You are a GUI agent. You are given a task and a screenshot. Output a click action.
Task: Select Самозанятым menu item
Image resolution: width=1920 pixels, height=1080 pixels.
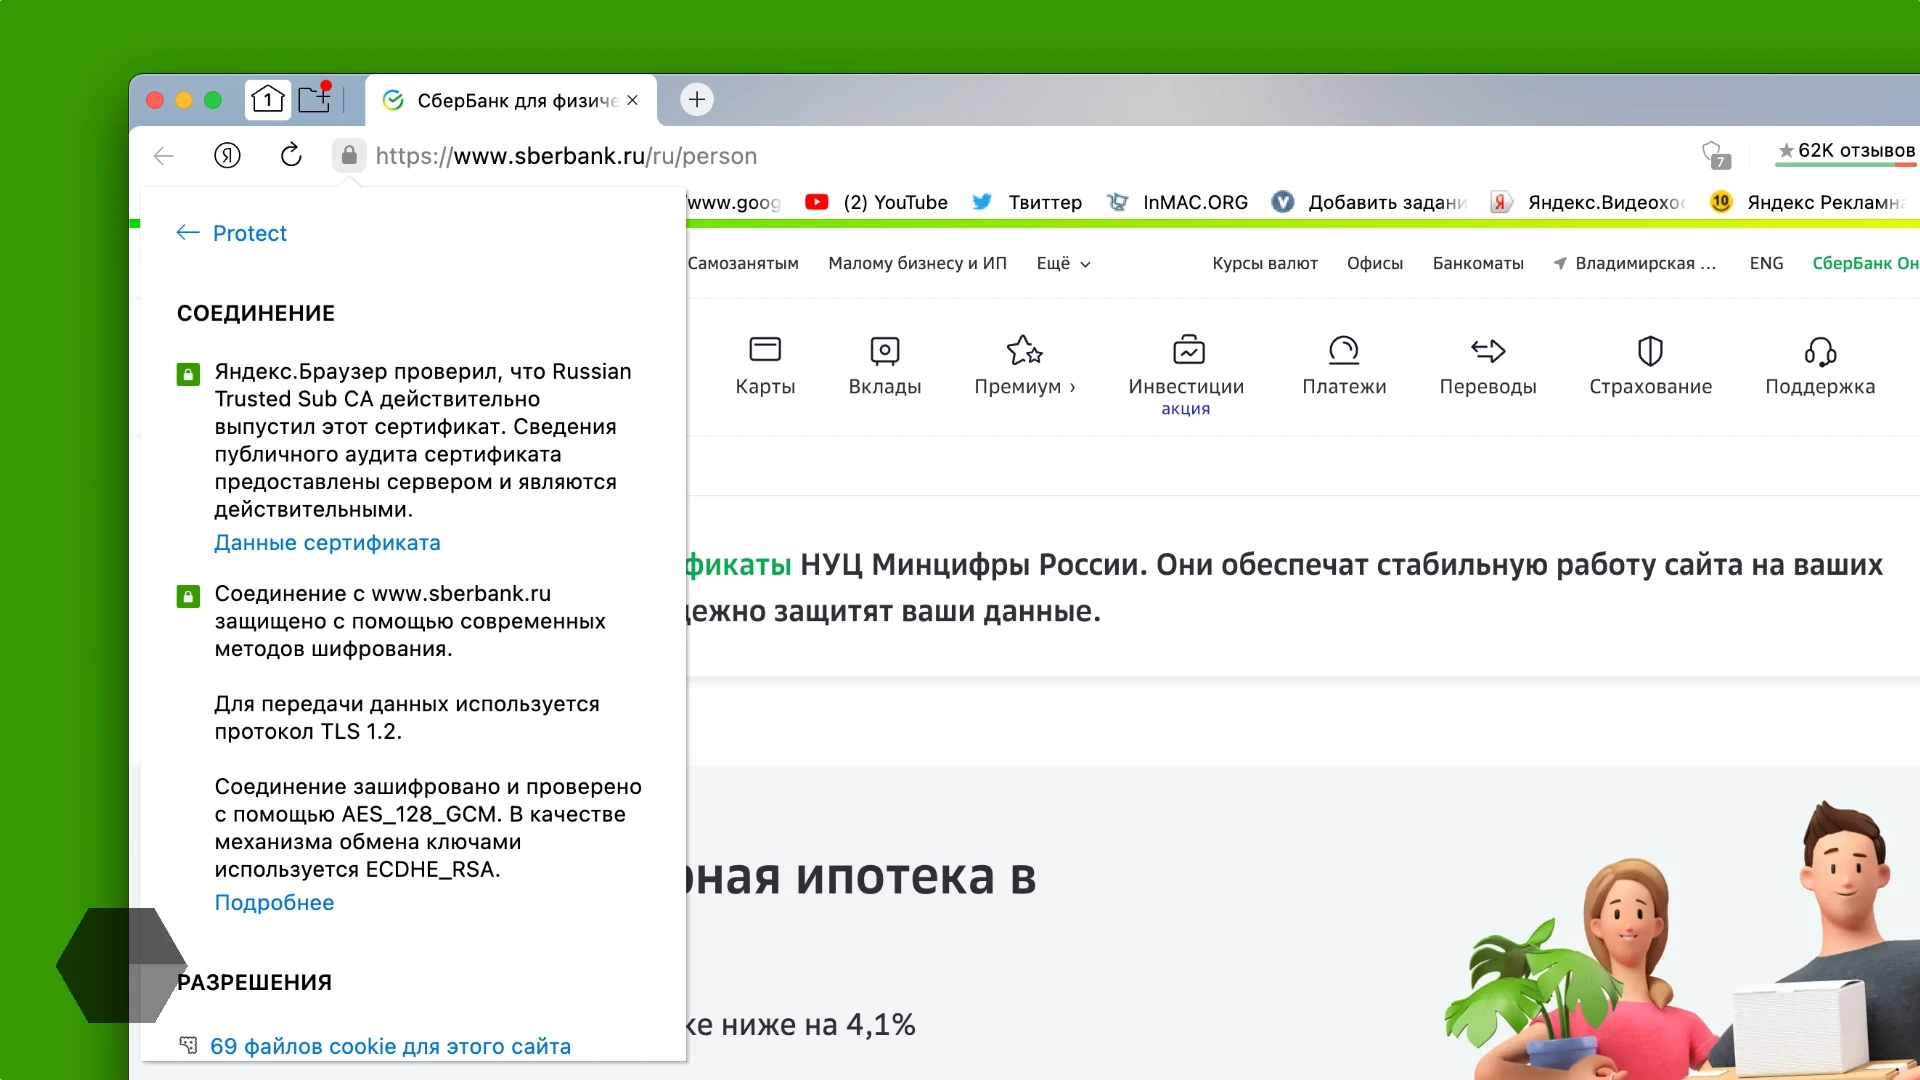743,263
